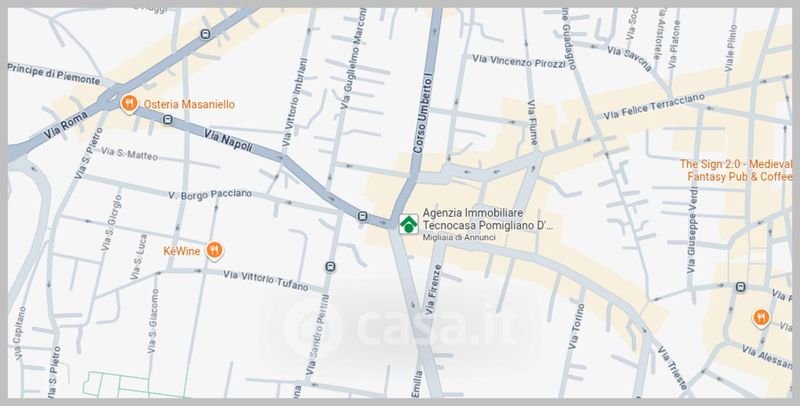Click the restaurant pin near Via Alessandro
The image size is (800, 406).
pos(761,318)
